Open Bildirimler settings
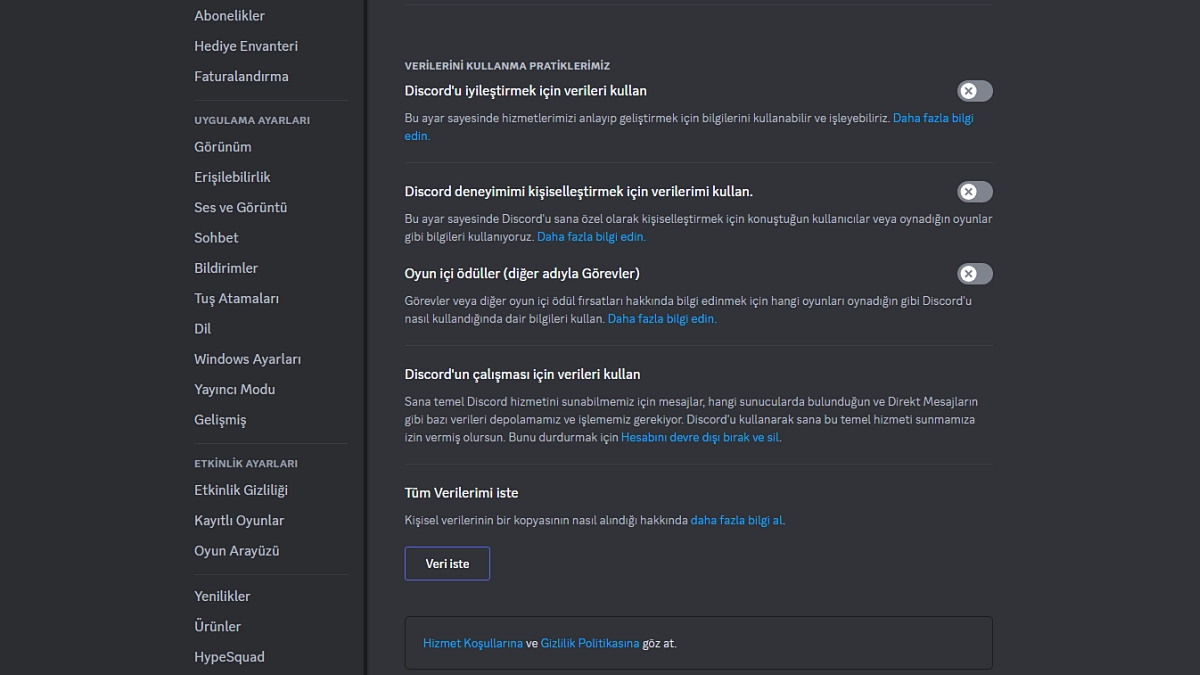1200x675 pixels. click(226, 268)
